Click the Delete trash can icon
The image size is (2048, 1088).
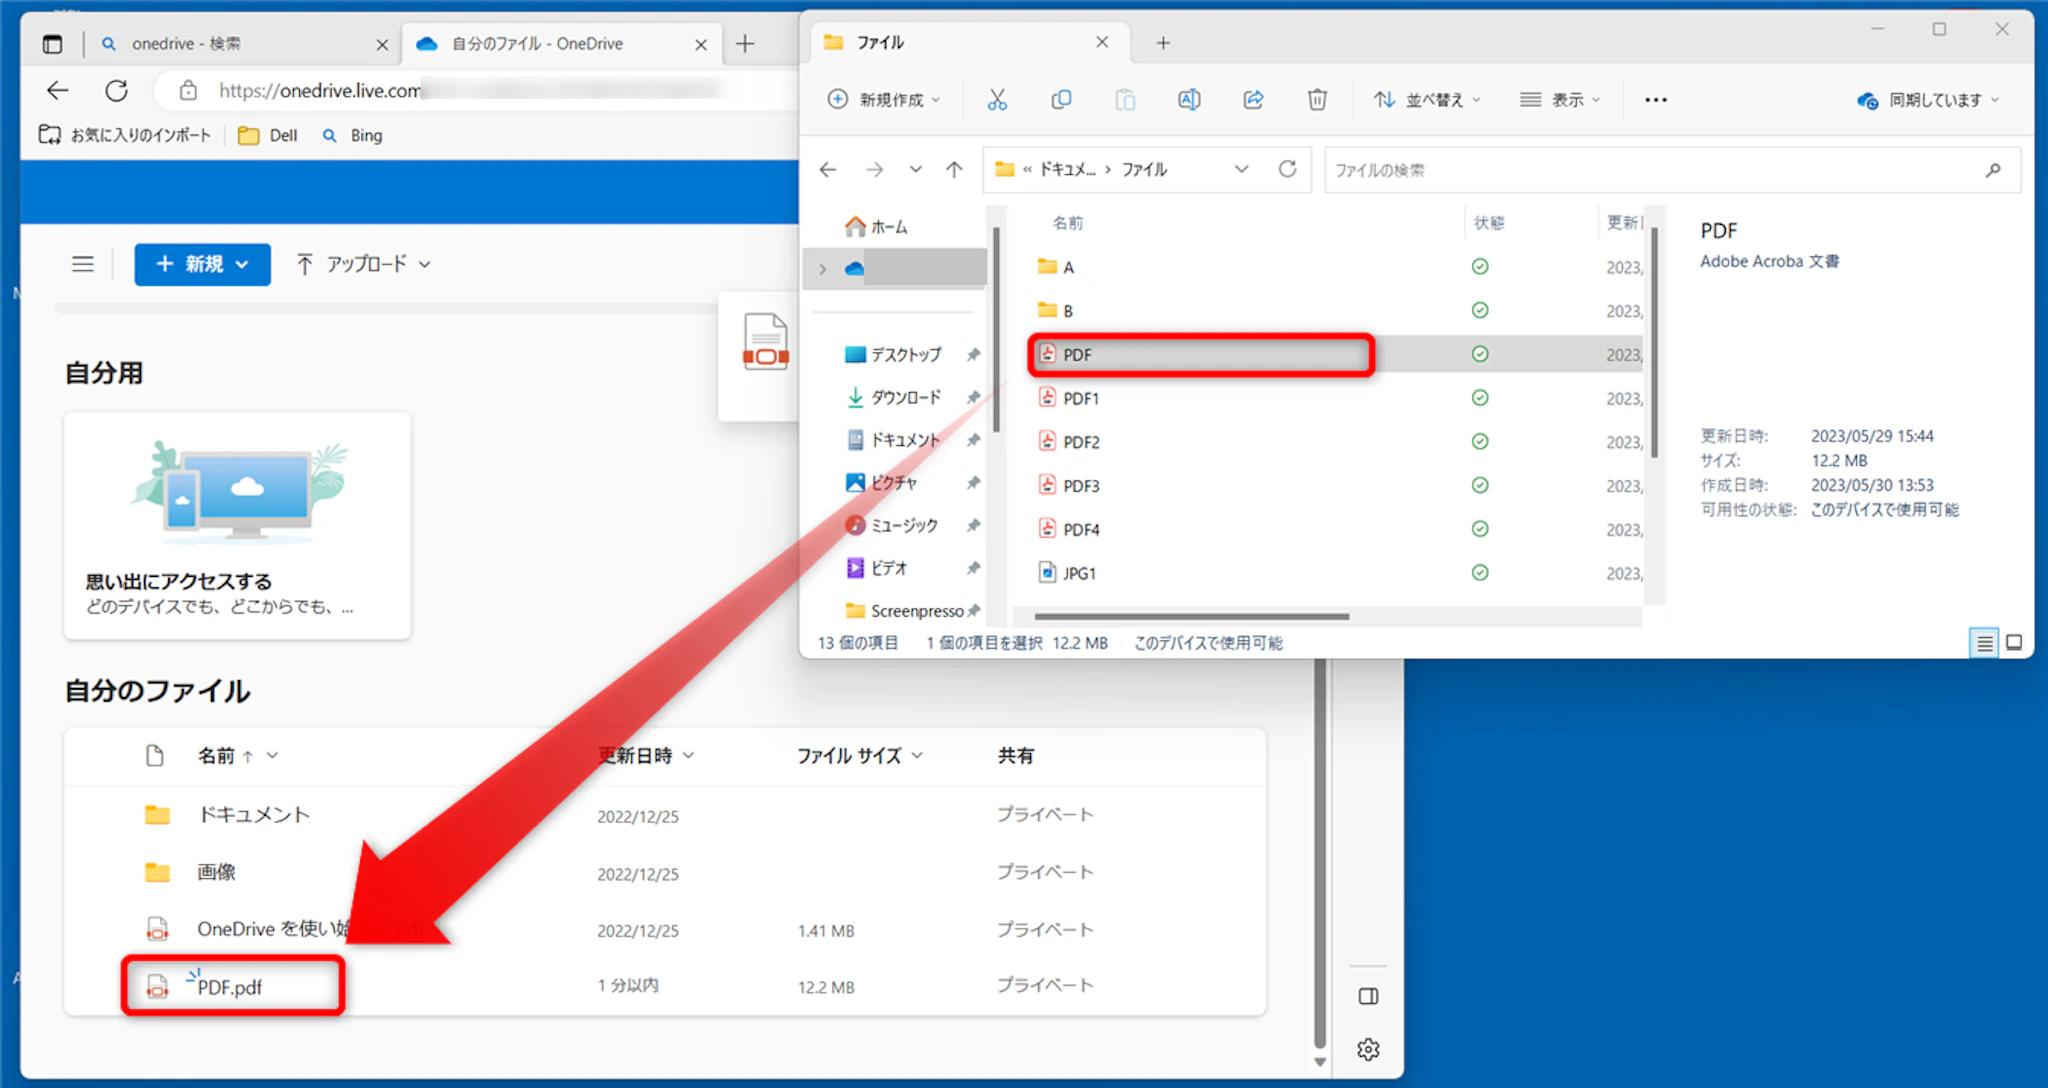[1317, 99]
